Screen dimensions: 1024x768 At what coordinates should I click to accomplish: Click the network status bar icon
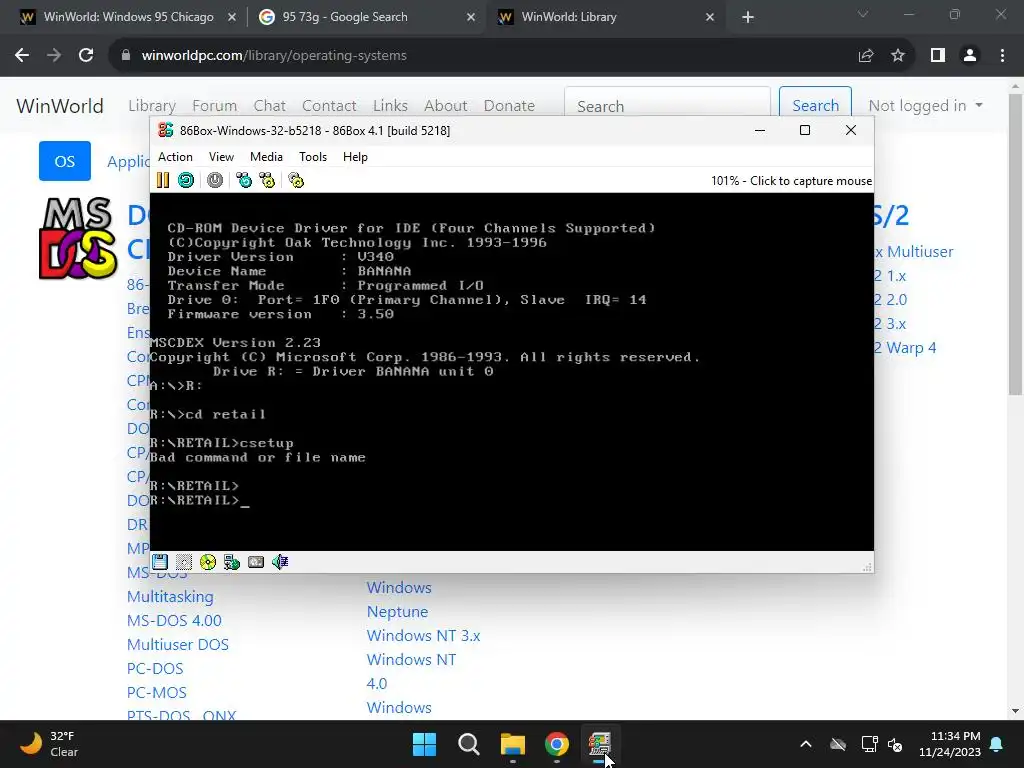pos(232,562)
